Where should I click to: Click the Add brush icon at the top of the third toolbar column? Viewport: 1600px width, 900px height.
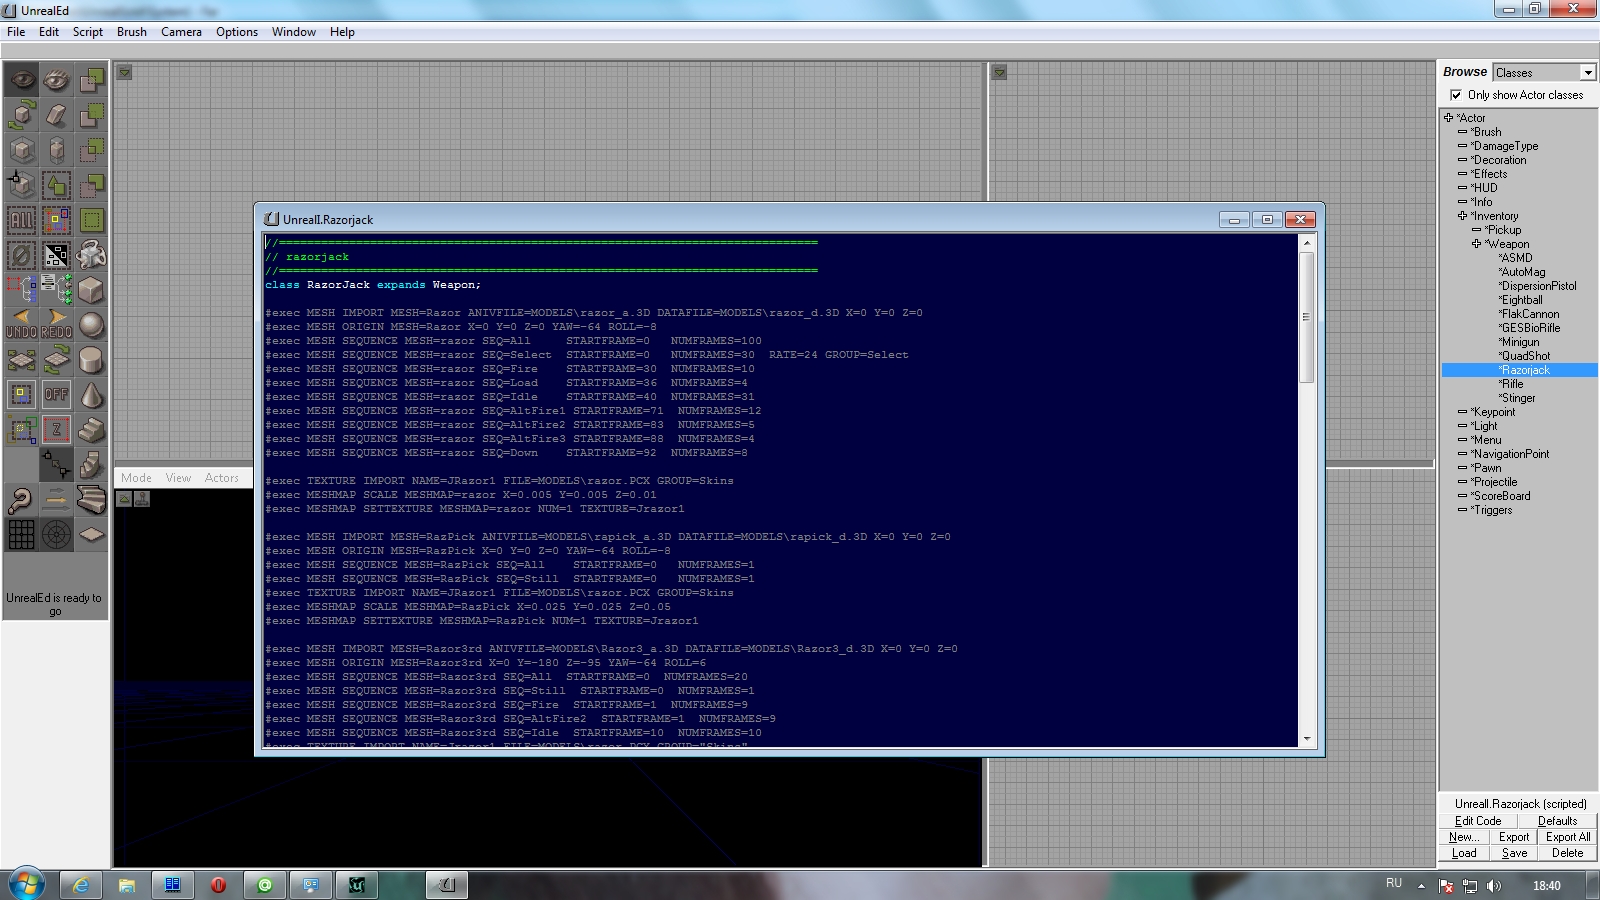coord(92,80)
